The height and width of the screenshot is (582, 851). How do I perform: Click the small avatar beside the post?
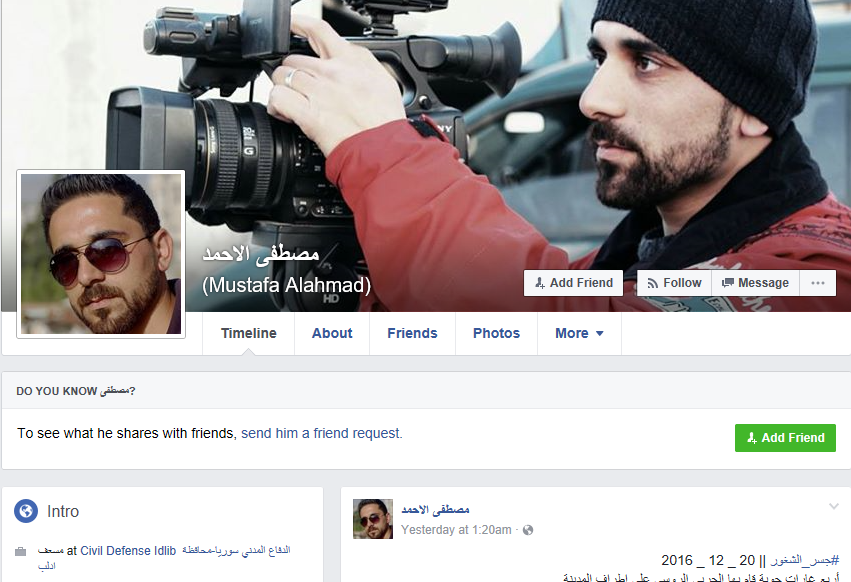tap(372, 519)
